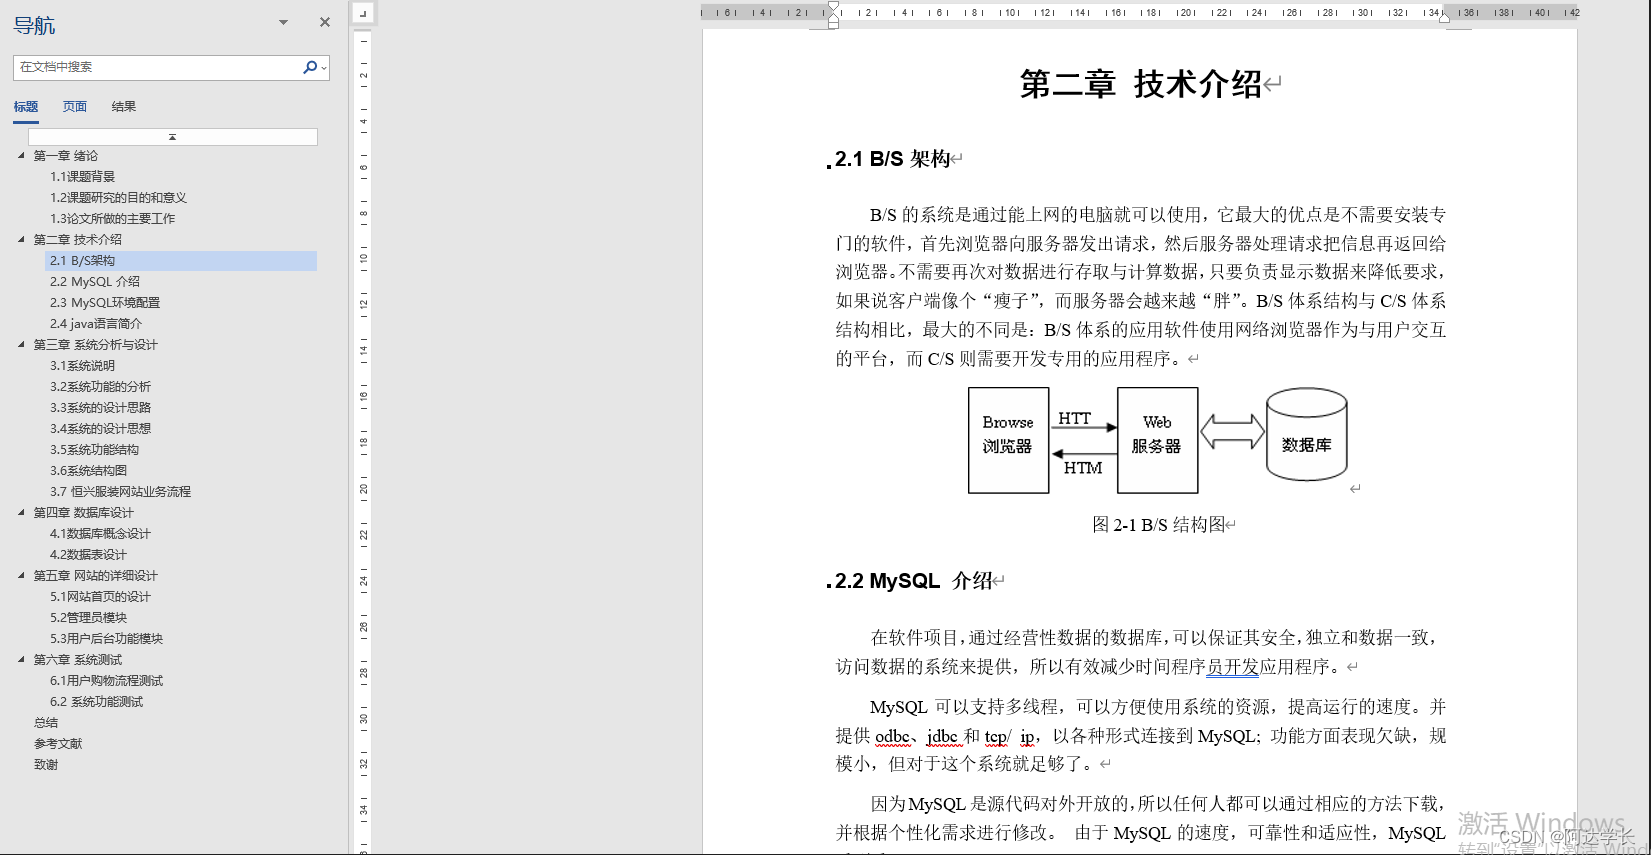Collapse the 第二章 技术介绍 heading
The image size is (1651, 855).
click(21, 239)
